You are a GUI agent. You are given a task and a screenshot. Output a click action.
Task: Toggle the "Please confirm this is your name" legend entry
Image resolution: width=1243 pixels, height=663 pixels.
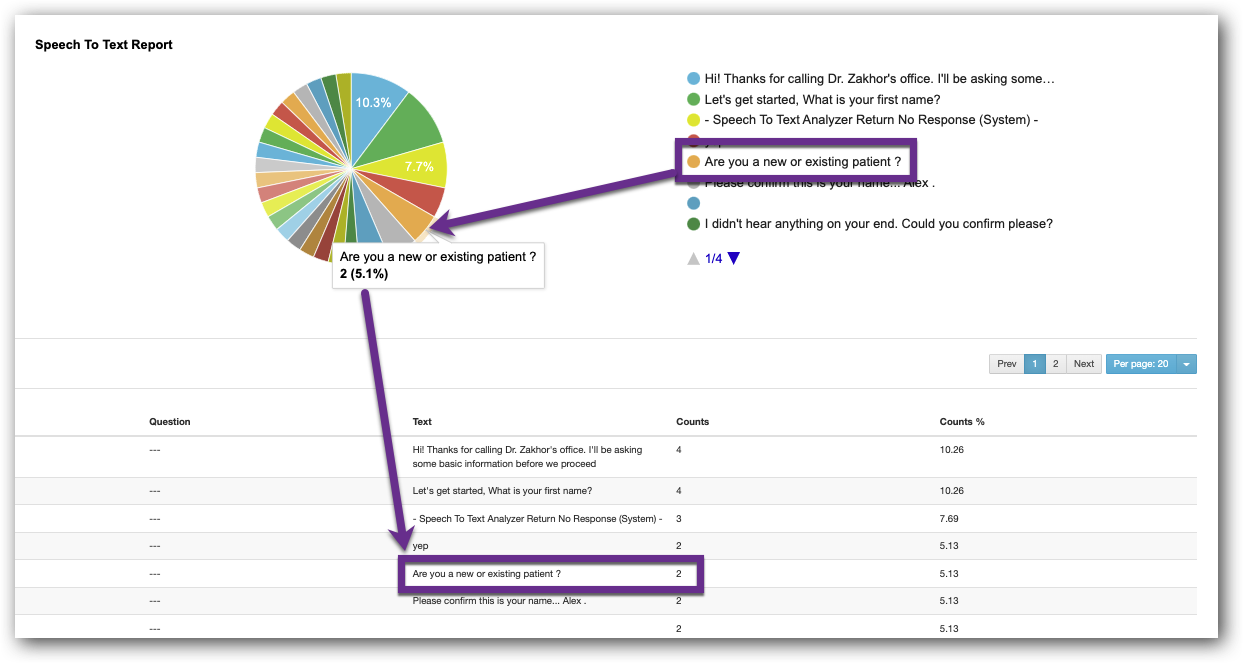pos(820,184)
